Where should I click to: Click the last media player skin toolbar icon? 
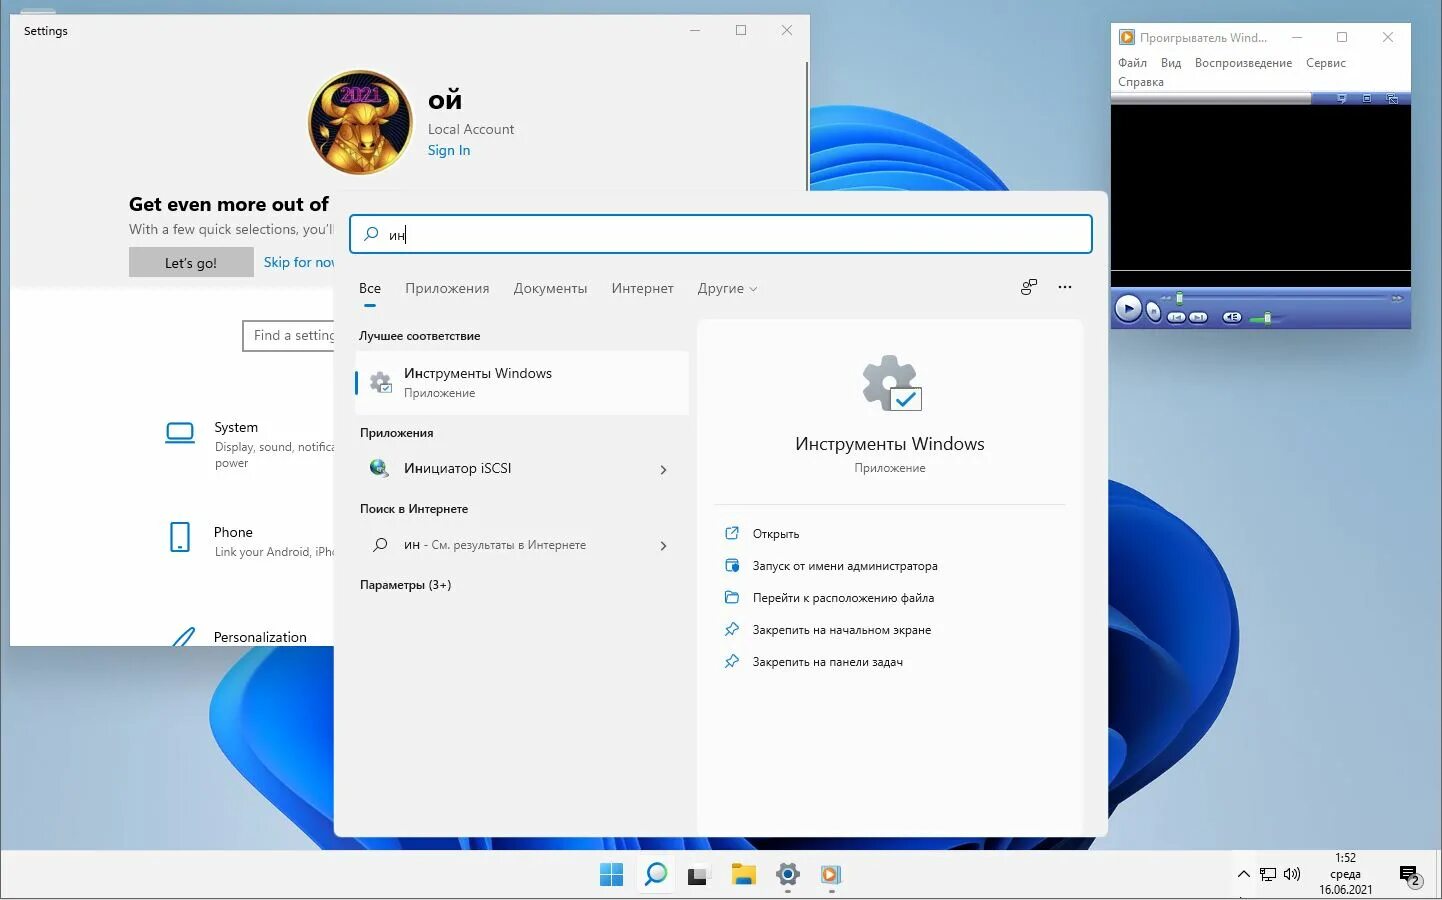(1392, 98)
